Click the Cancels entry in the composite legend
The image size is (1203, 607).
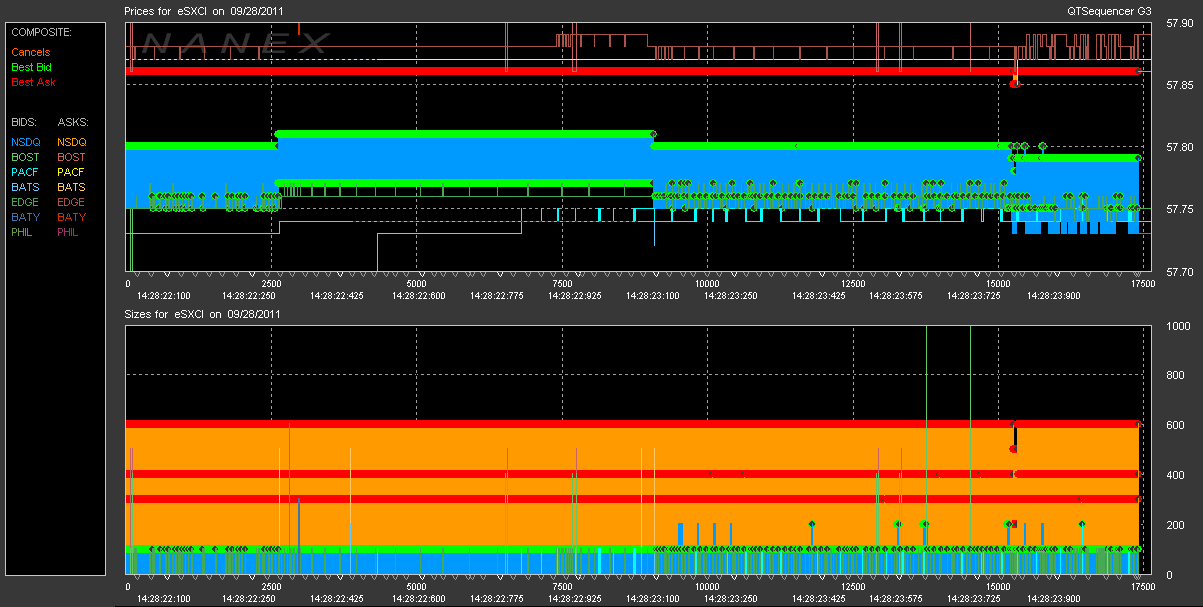[x=30, y=52]
